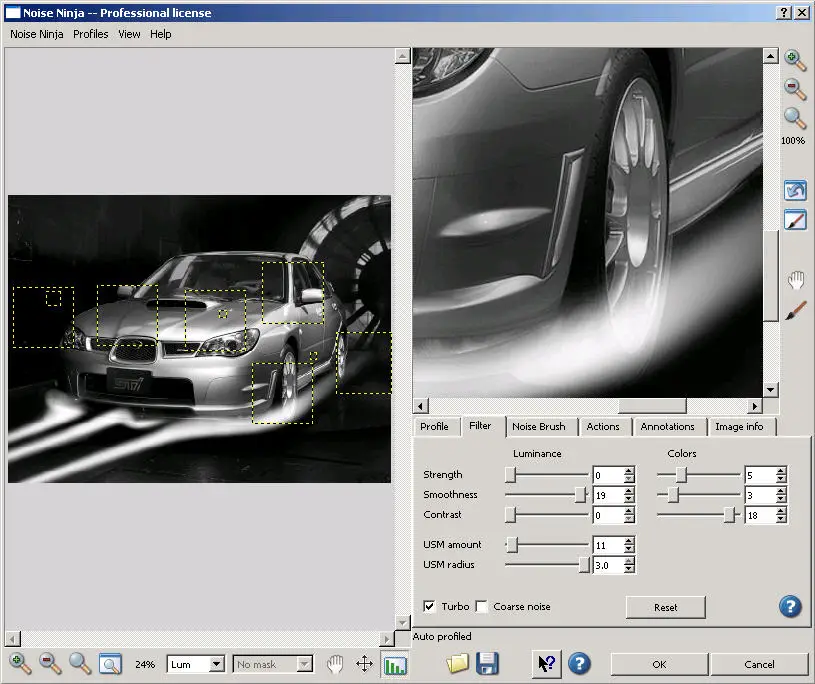
Task: Switch to the Noise Brush tab
Action: point(538,427)
